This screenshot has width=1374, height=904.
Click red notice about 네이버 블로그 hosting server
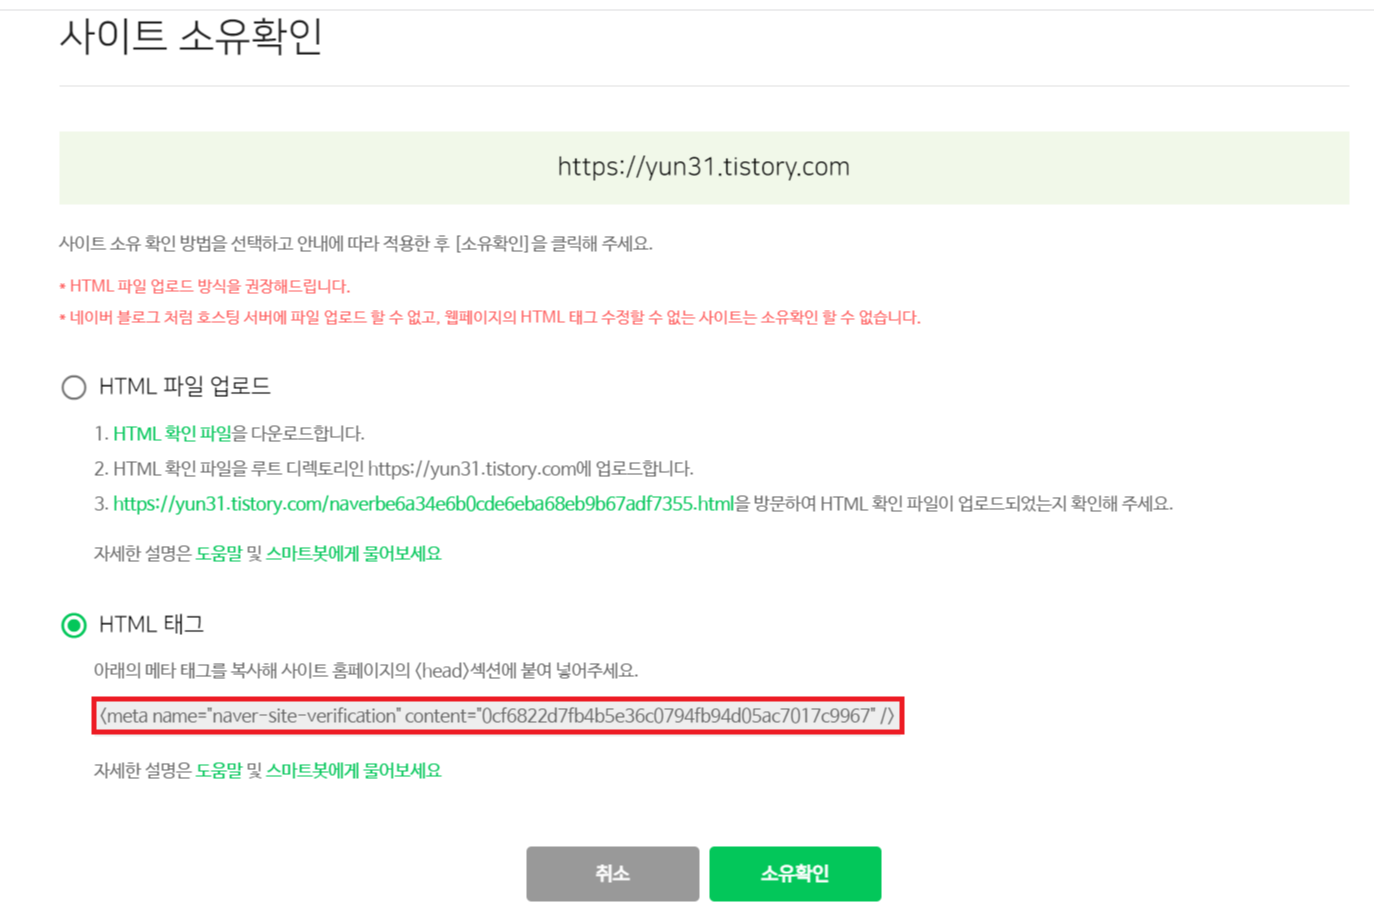(x=490, y=318)
